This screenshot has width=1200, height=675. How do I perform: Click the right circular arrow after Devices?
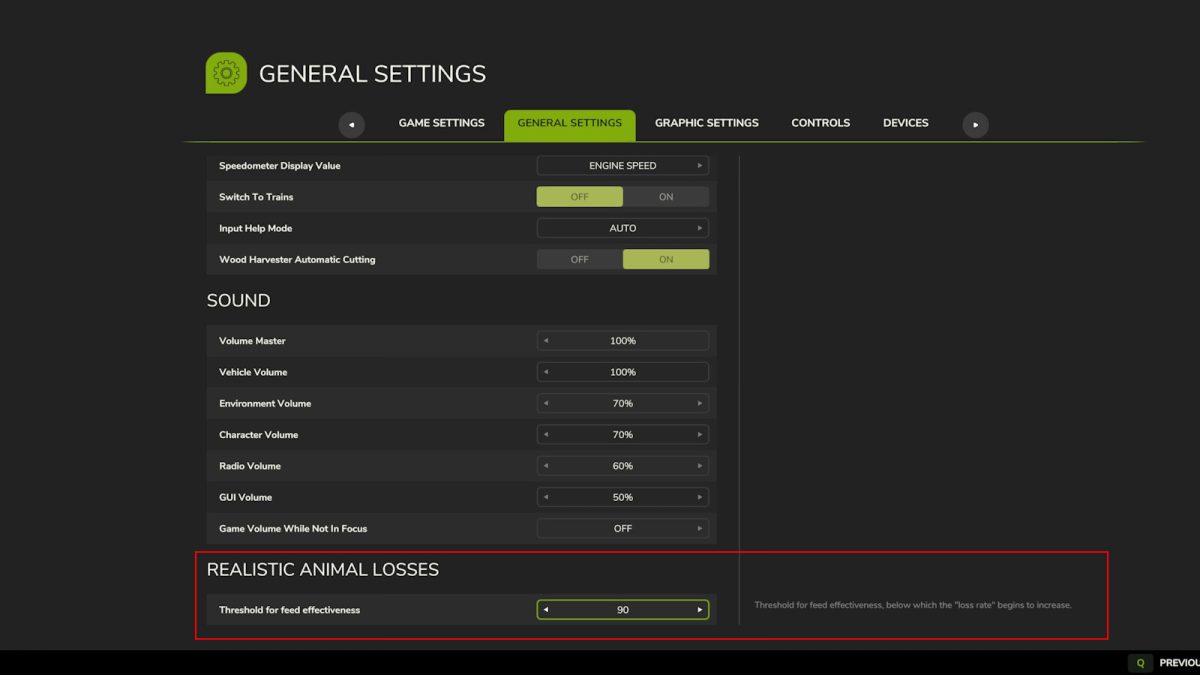point(975,124)
